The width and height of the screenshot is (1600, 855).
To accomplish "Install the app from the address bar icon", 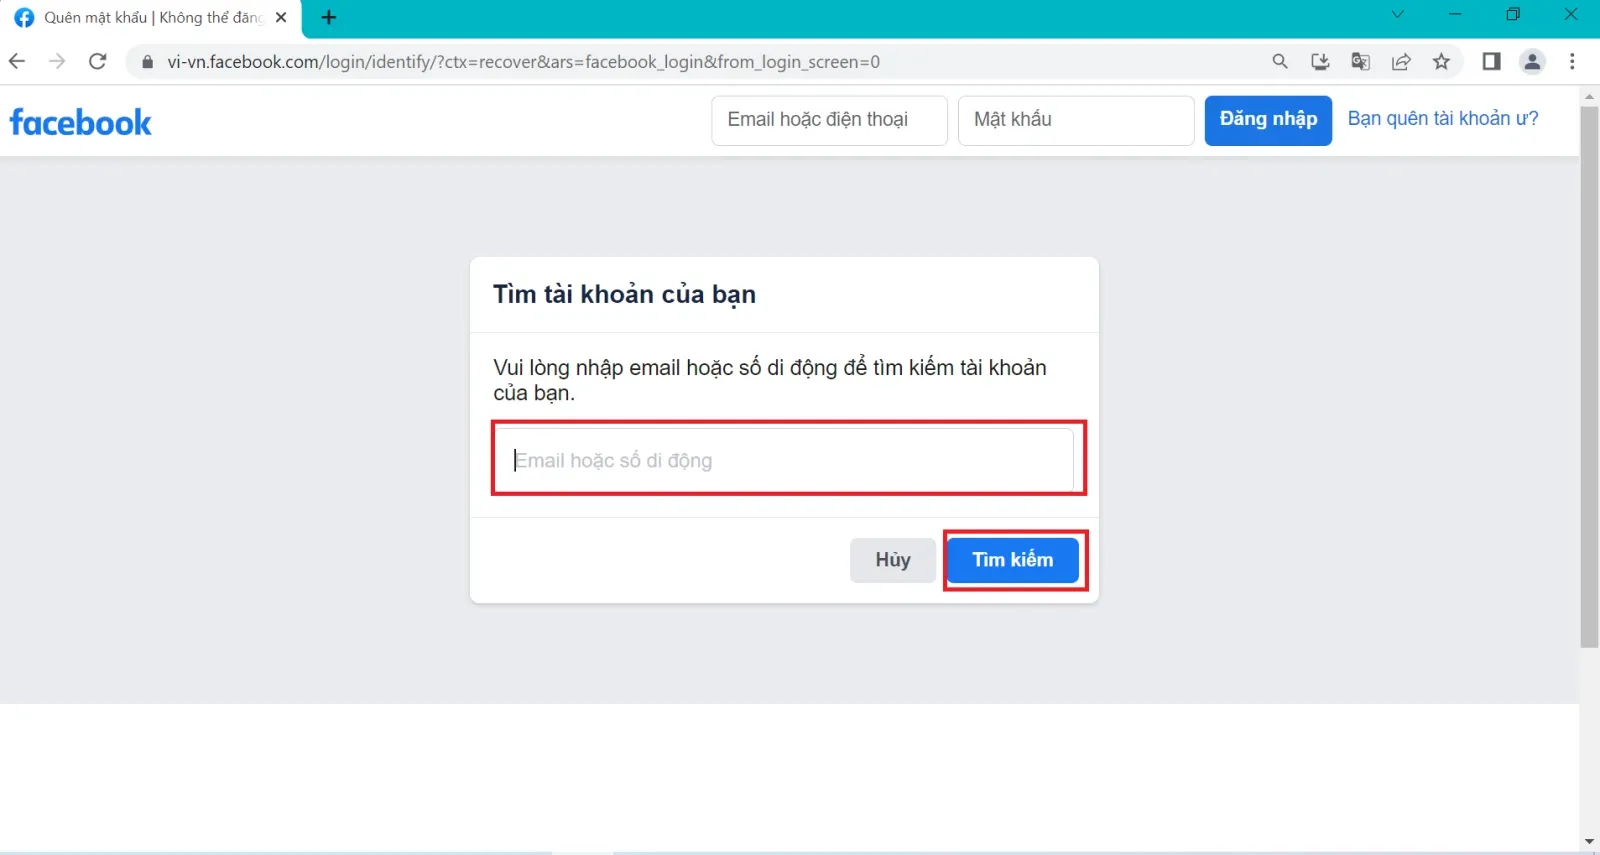I will click(1320, 61).
